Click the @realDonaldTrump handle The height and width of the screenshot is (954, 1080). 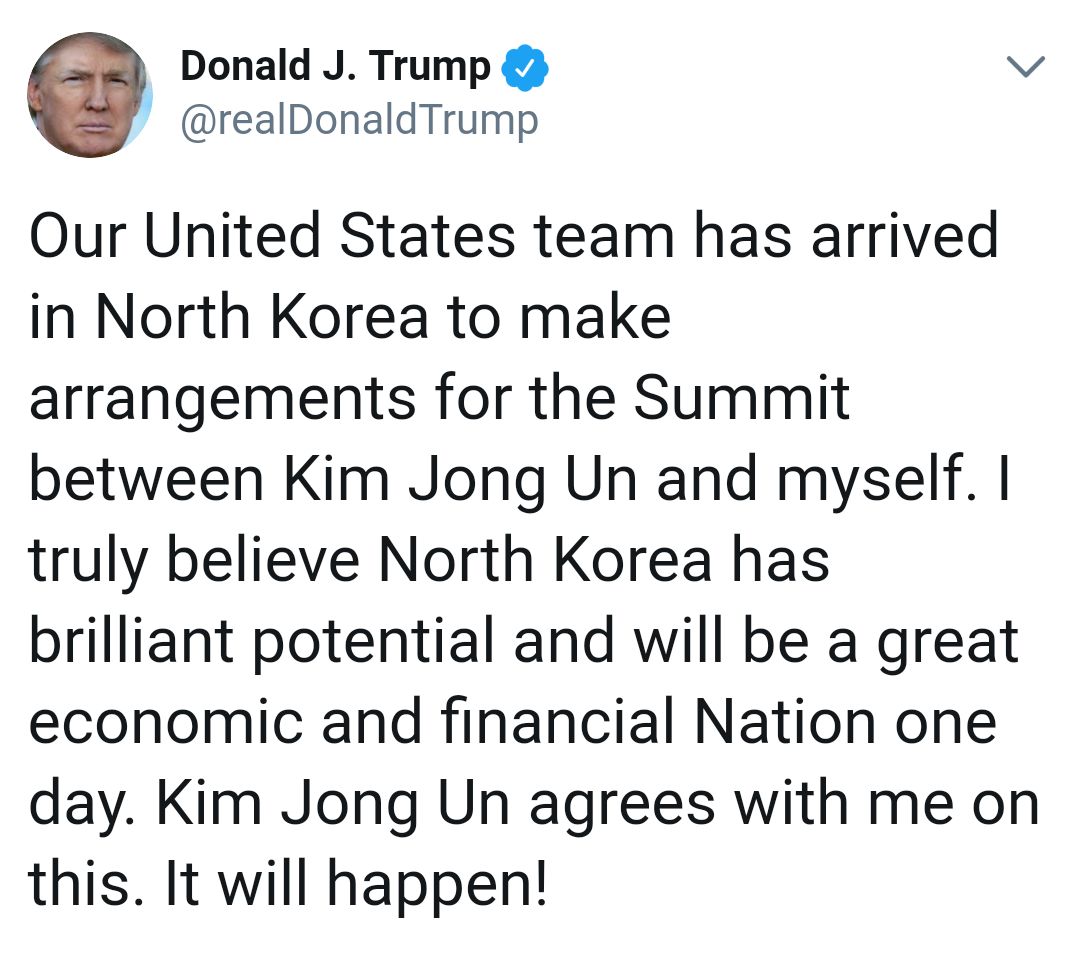(x=359, y=121)
